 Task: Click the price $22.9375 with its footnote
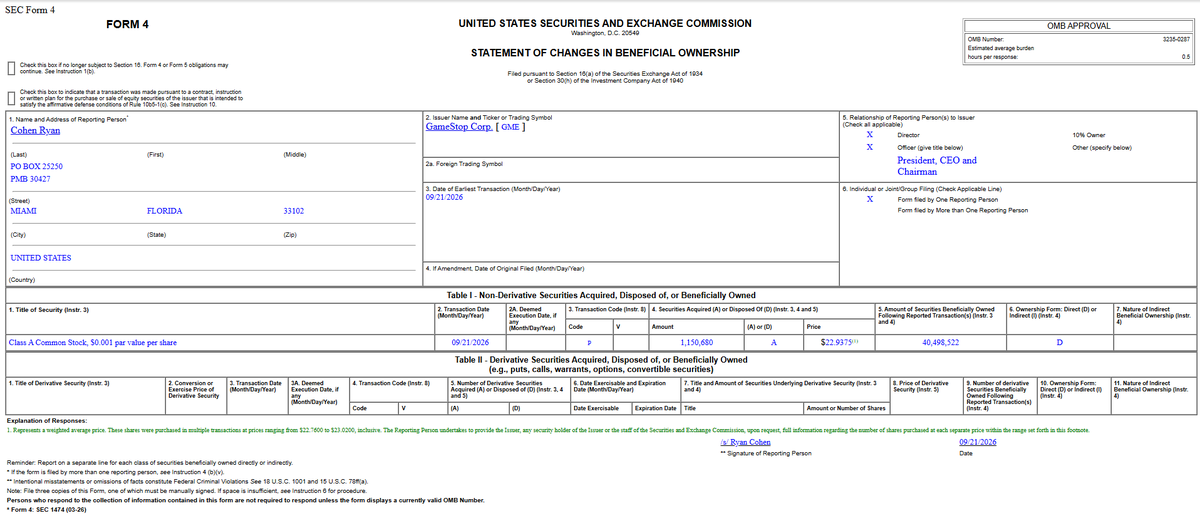tap(840, 343)
